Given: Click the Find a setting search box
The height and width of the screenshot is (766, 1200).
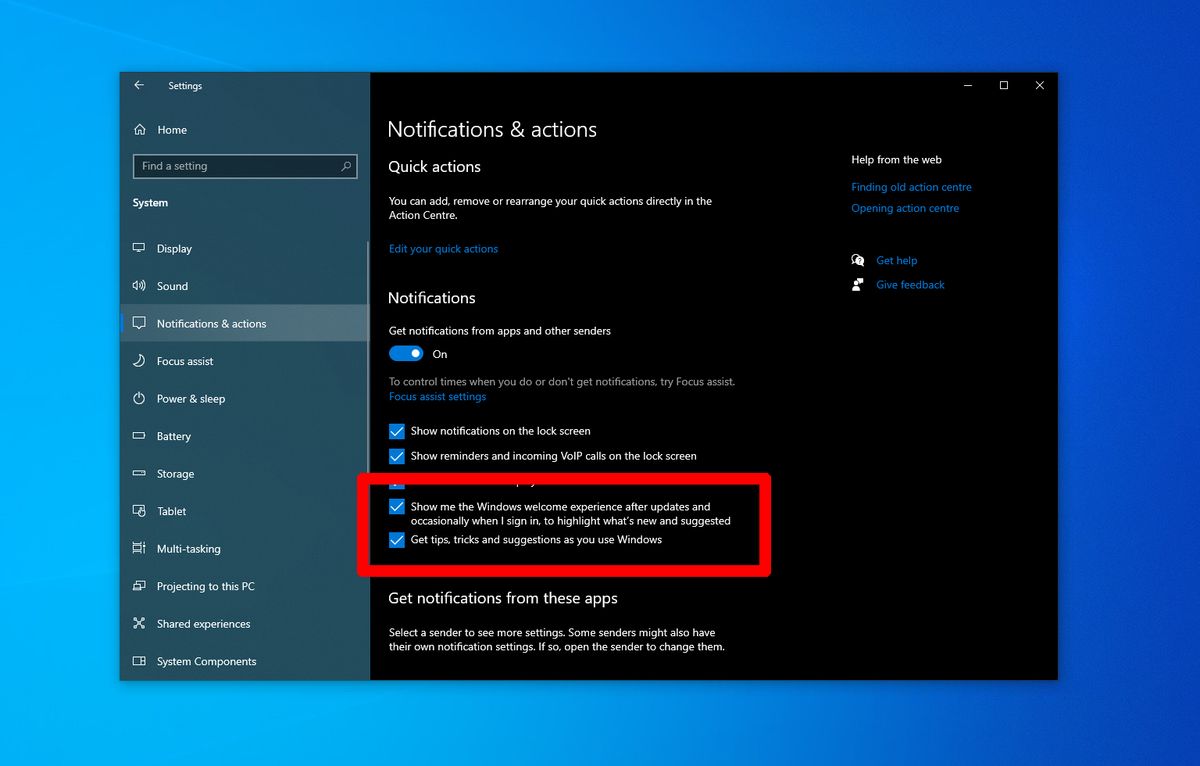Looking at the screenshot, I should coord(244,166).
